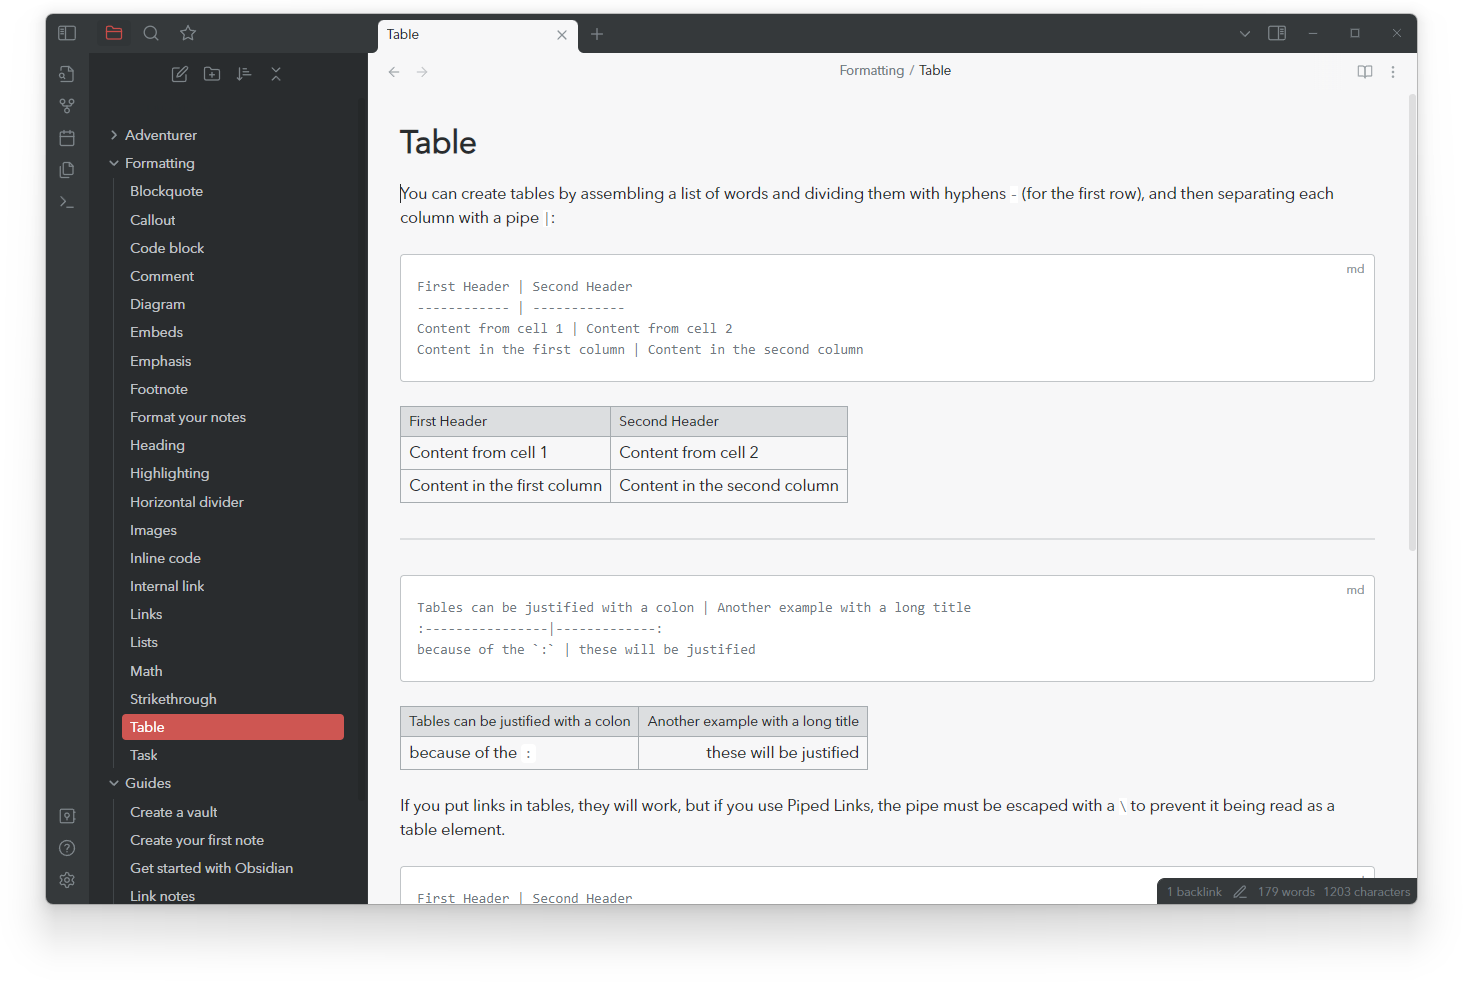The image size is (1463, 982).
Task: Open the Emphasis note
Action: [x=161, y=361]
